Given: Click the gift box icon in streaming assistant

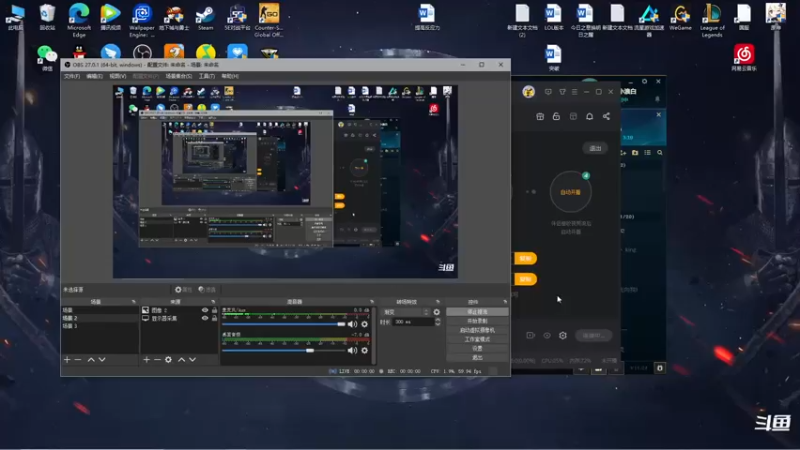Looking at the screenshot, I should (540, 116).
